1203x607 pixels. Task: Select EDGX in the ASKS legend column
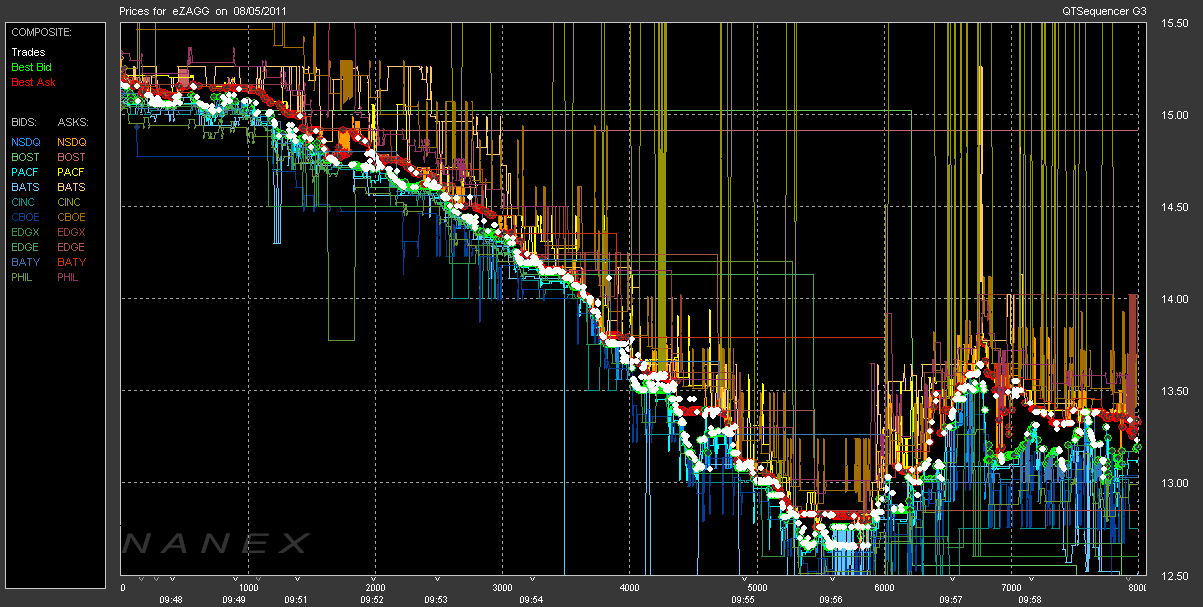point(72,232)
